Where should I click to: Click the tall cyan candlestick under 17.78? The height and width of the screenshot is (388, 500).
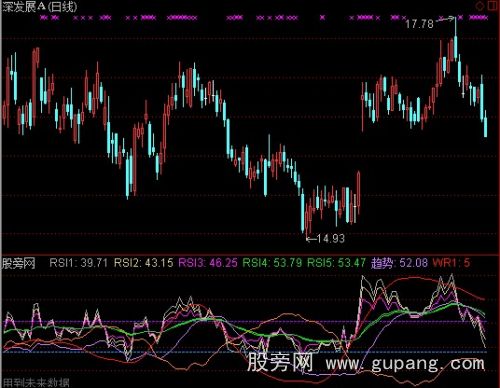[455, 38]
